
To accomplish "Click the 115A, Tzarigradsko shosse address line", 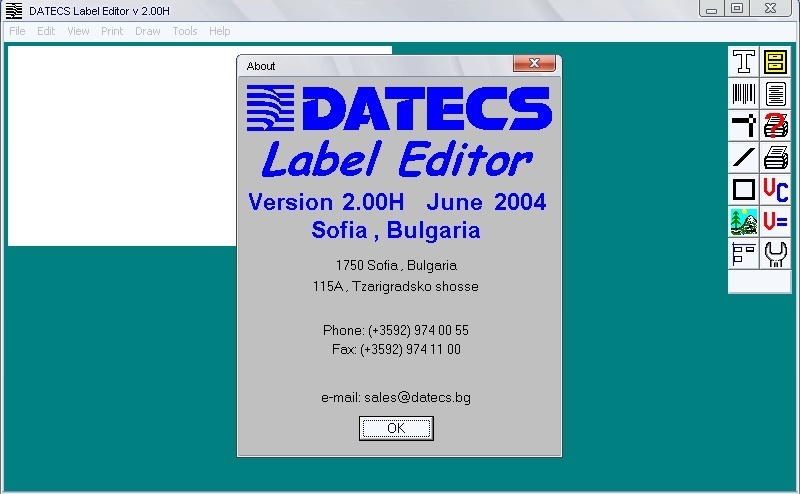I will [x=395, y=286].
